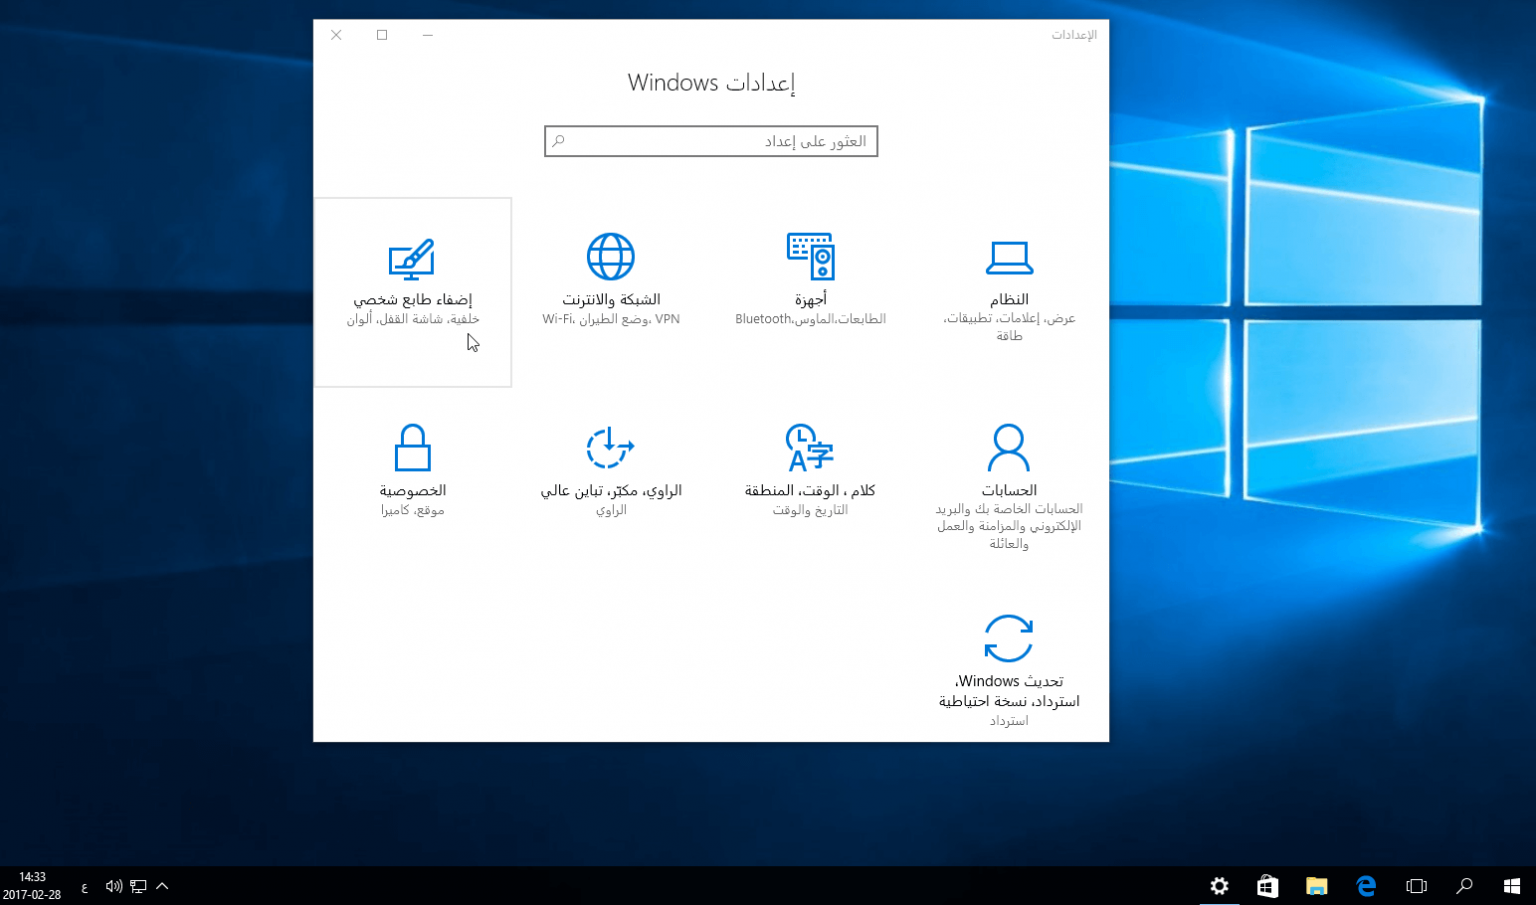1536x905 pixels.
Task: Open File Explorer from the taskbar
Action: [x=1317, y=886]
